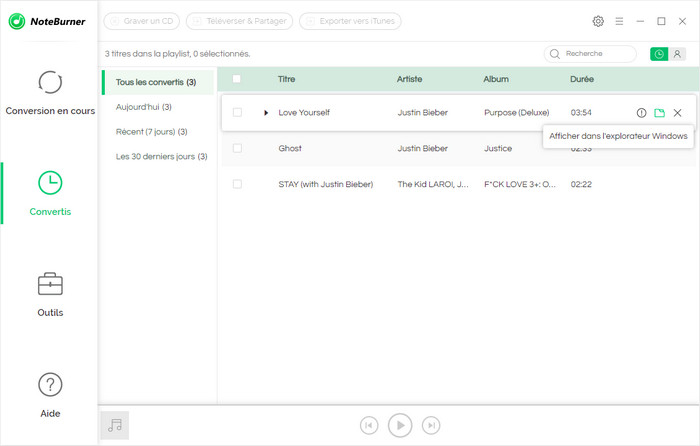Image resolution: width=700 pixels, height=446 pixels.
Task: Skip to next track in player
Action: (431, 425)
